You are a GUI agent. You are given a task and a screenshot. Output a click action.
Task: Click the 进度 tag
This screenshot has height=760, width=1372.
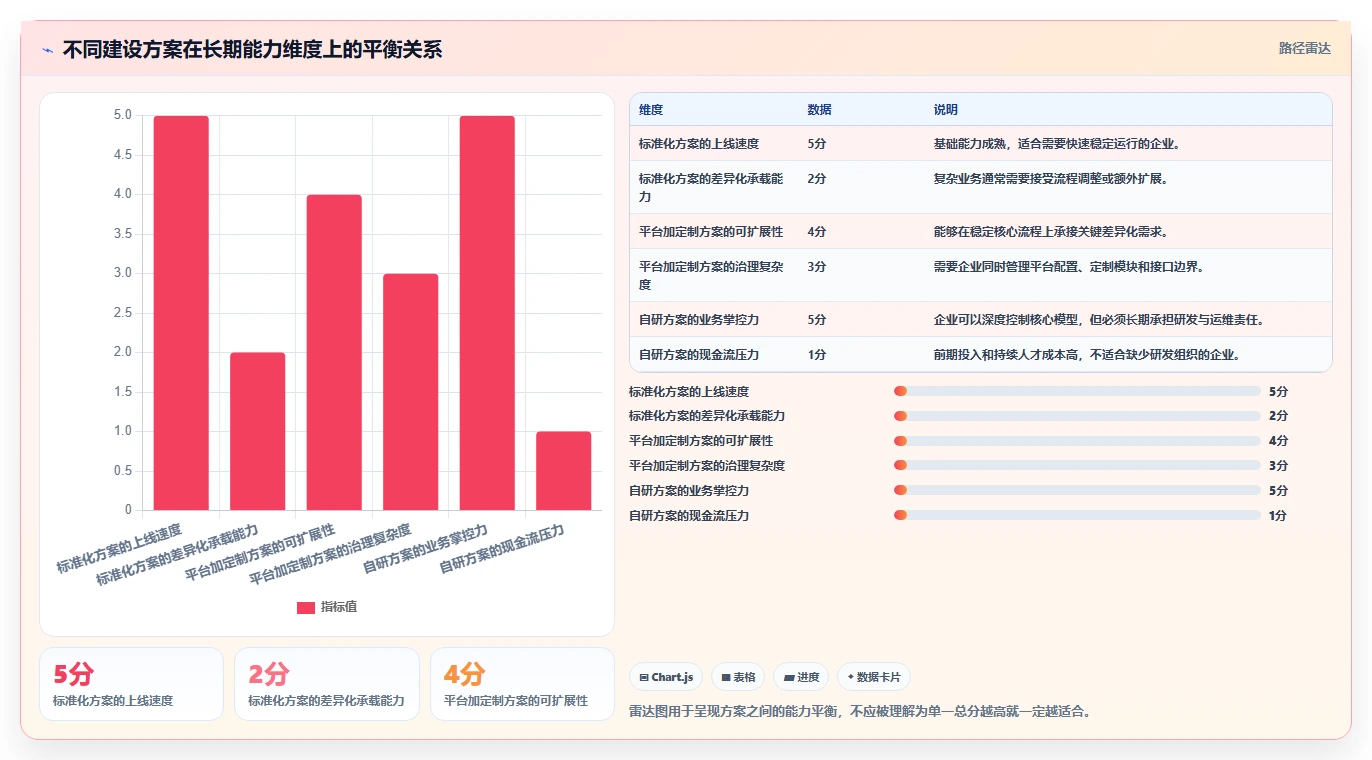point(801,677)
